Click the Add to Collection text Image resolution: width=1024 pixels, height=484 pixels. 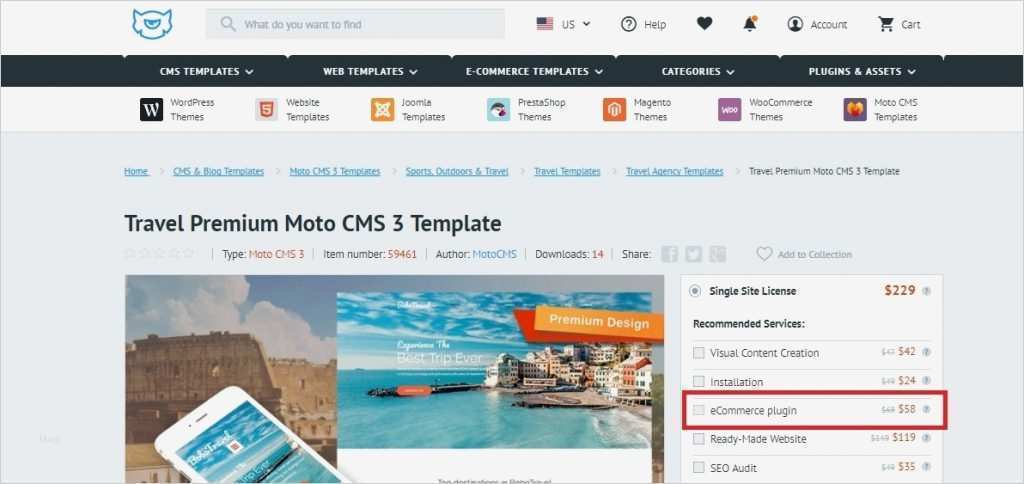[x=814, y=254]
